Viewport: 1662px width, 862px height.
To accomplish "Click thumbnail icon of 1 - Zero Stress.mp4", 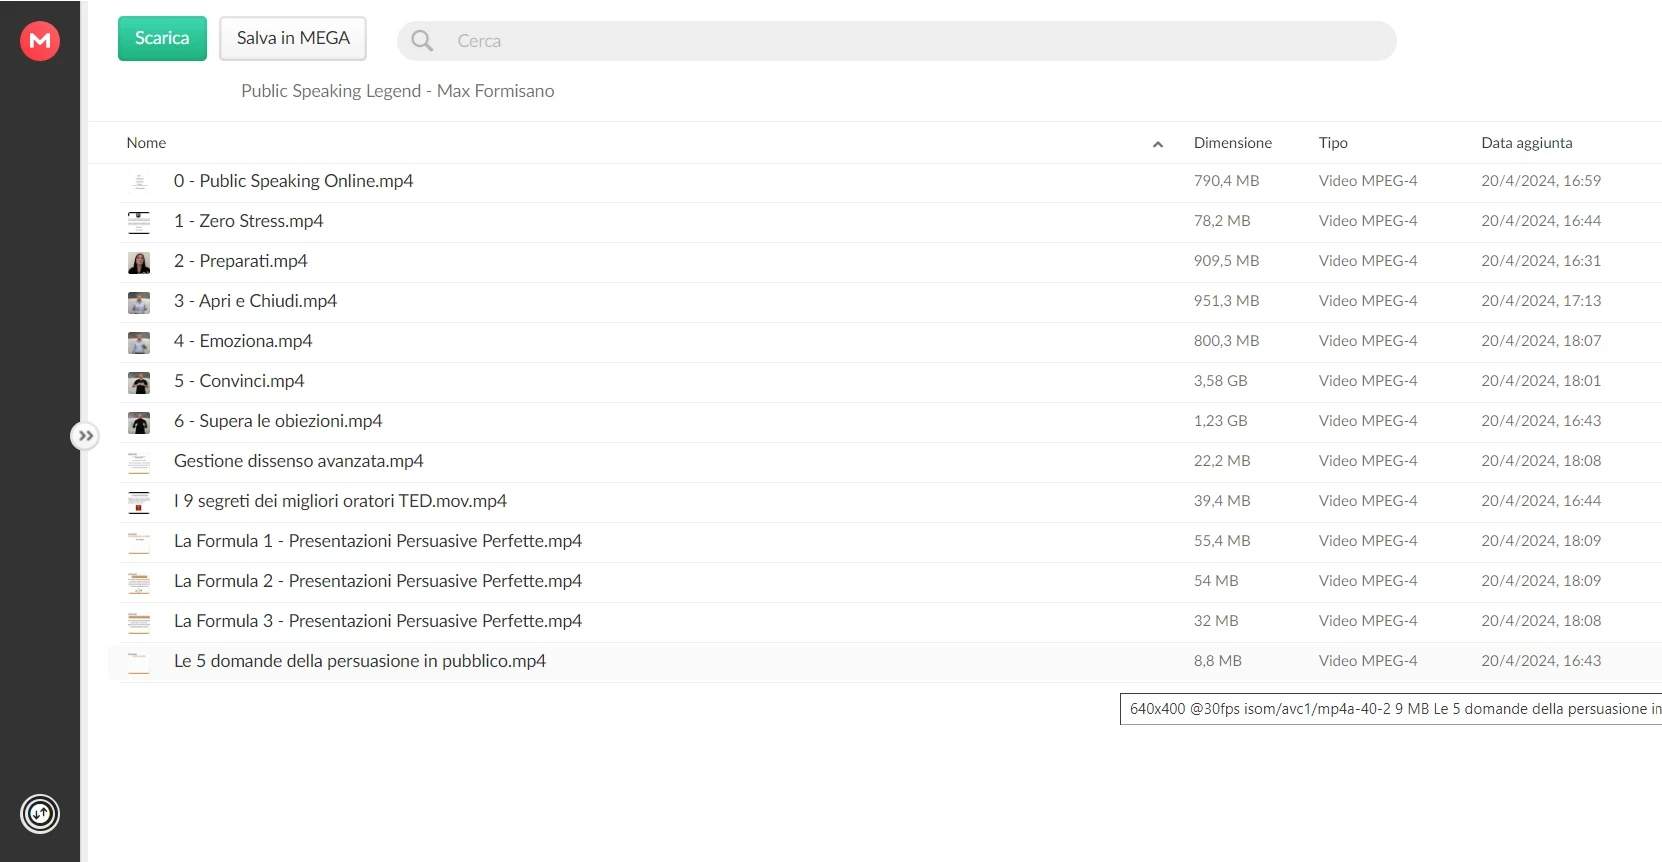I will [x=139, y=222].
